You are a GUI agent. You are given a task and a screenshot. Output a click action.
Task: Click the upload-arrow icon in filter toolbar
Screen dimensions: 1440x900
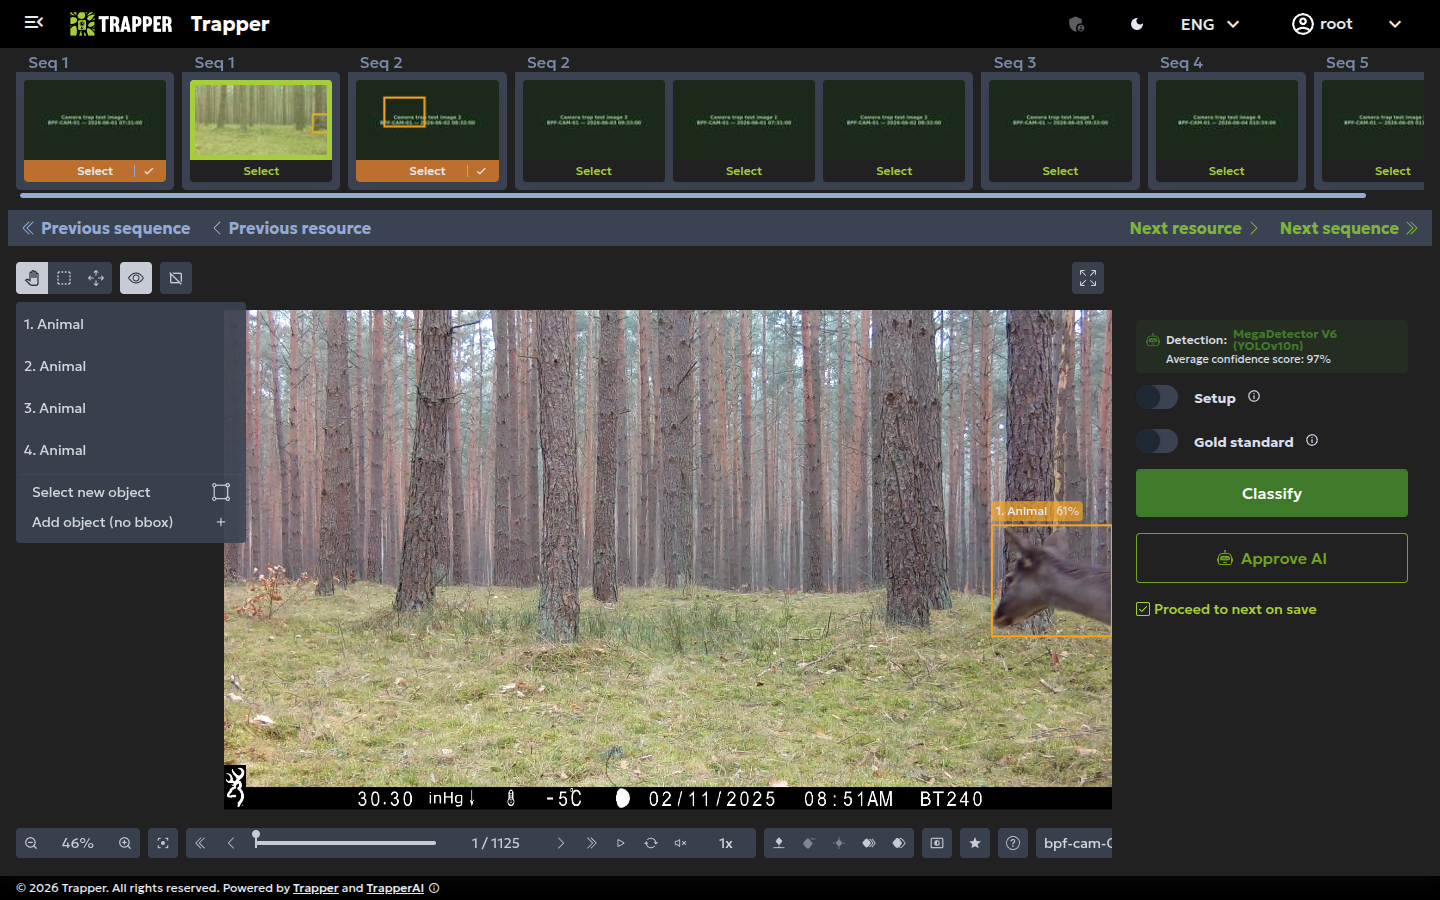(779, 843)
